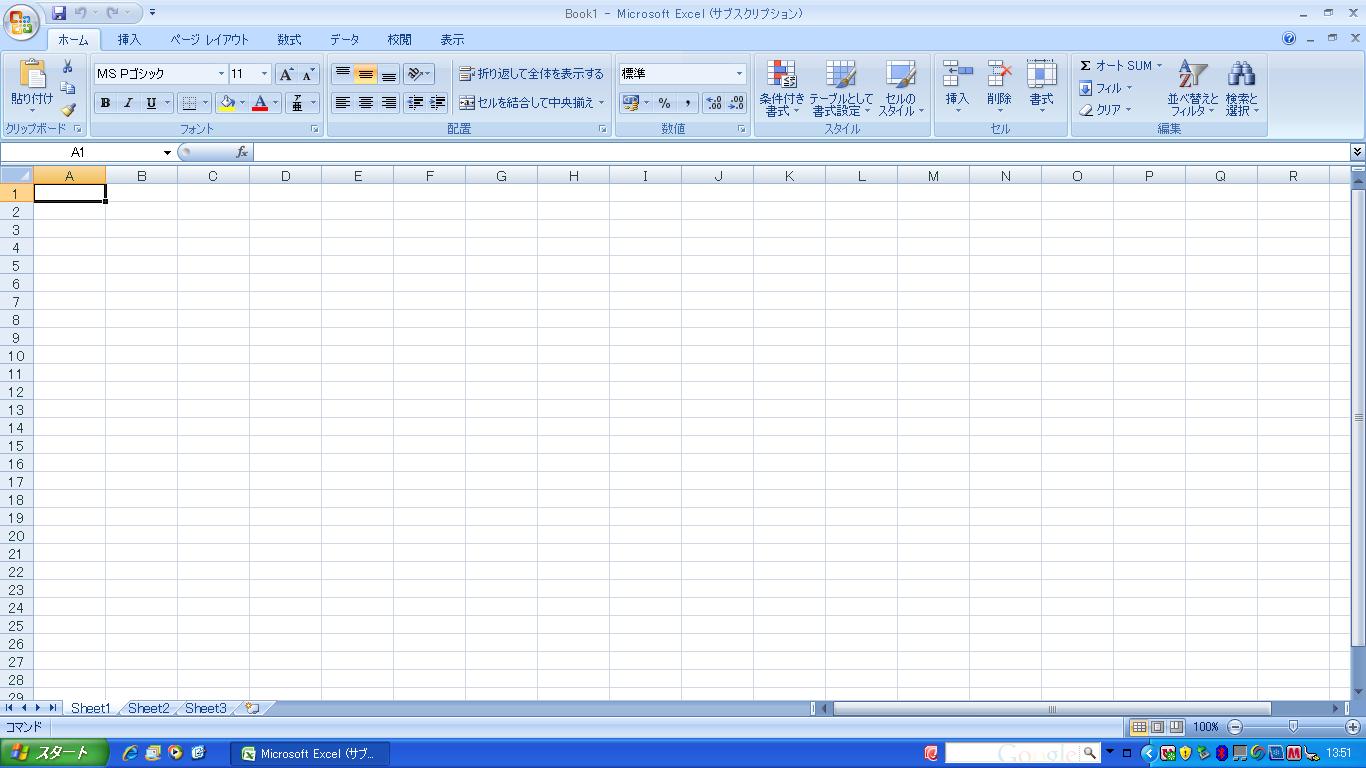Screen dimensions: 1366x768
Task: Open the Name Box dropdown arrow
Action: [167, 152]
